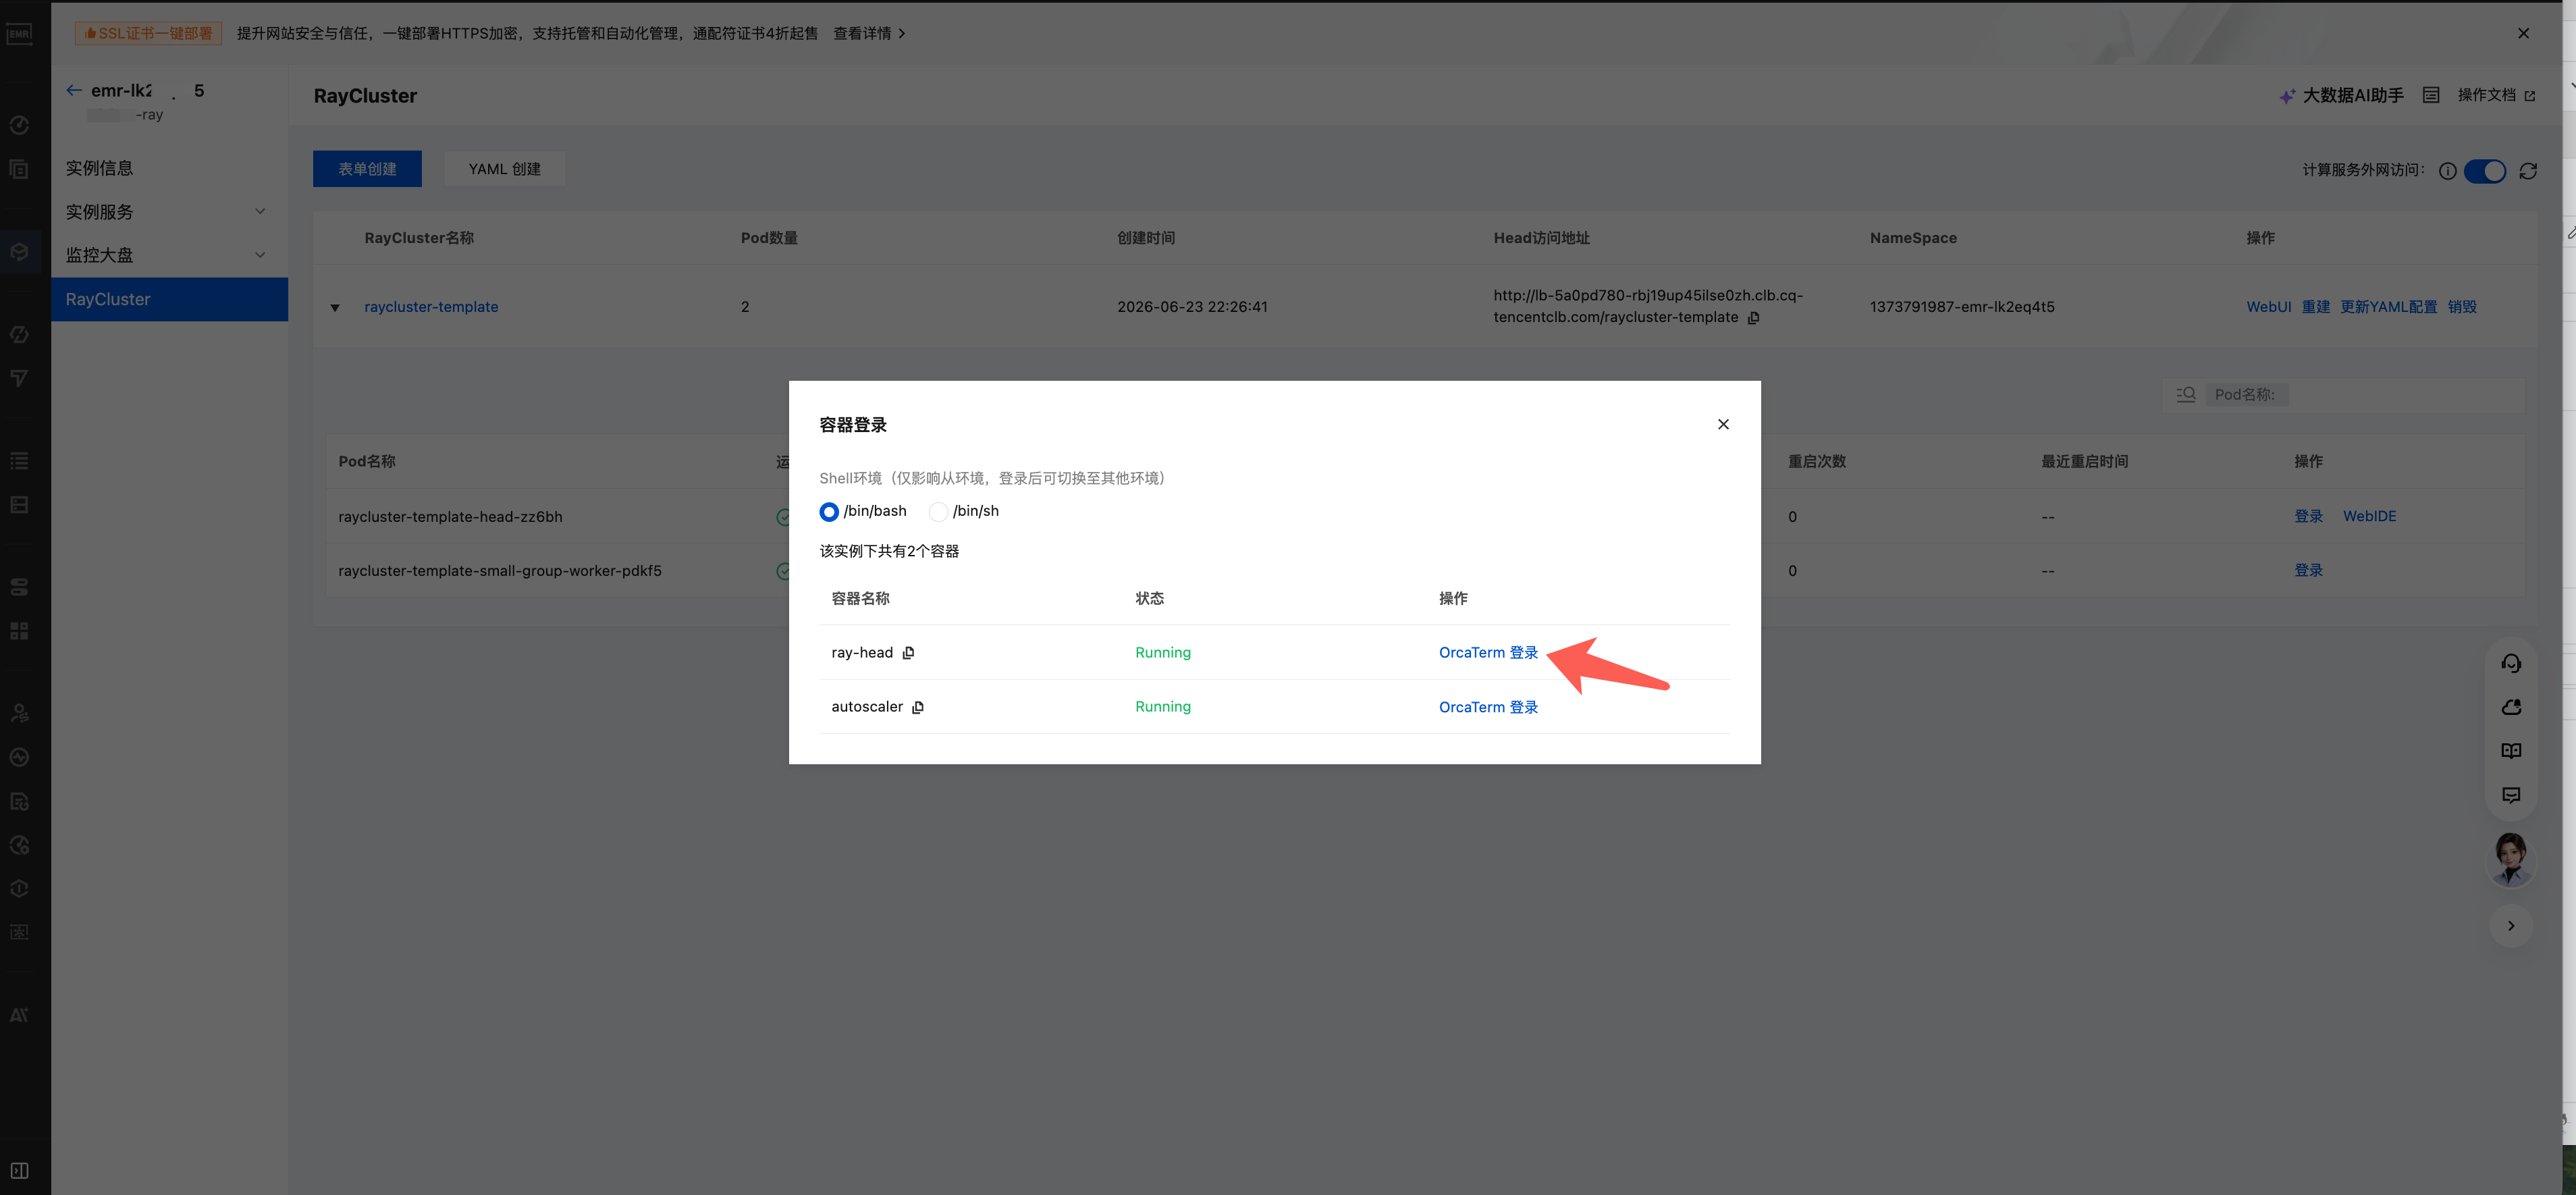Click 查看详情 in the SSL banner

[x=869, y=33]
